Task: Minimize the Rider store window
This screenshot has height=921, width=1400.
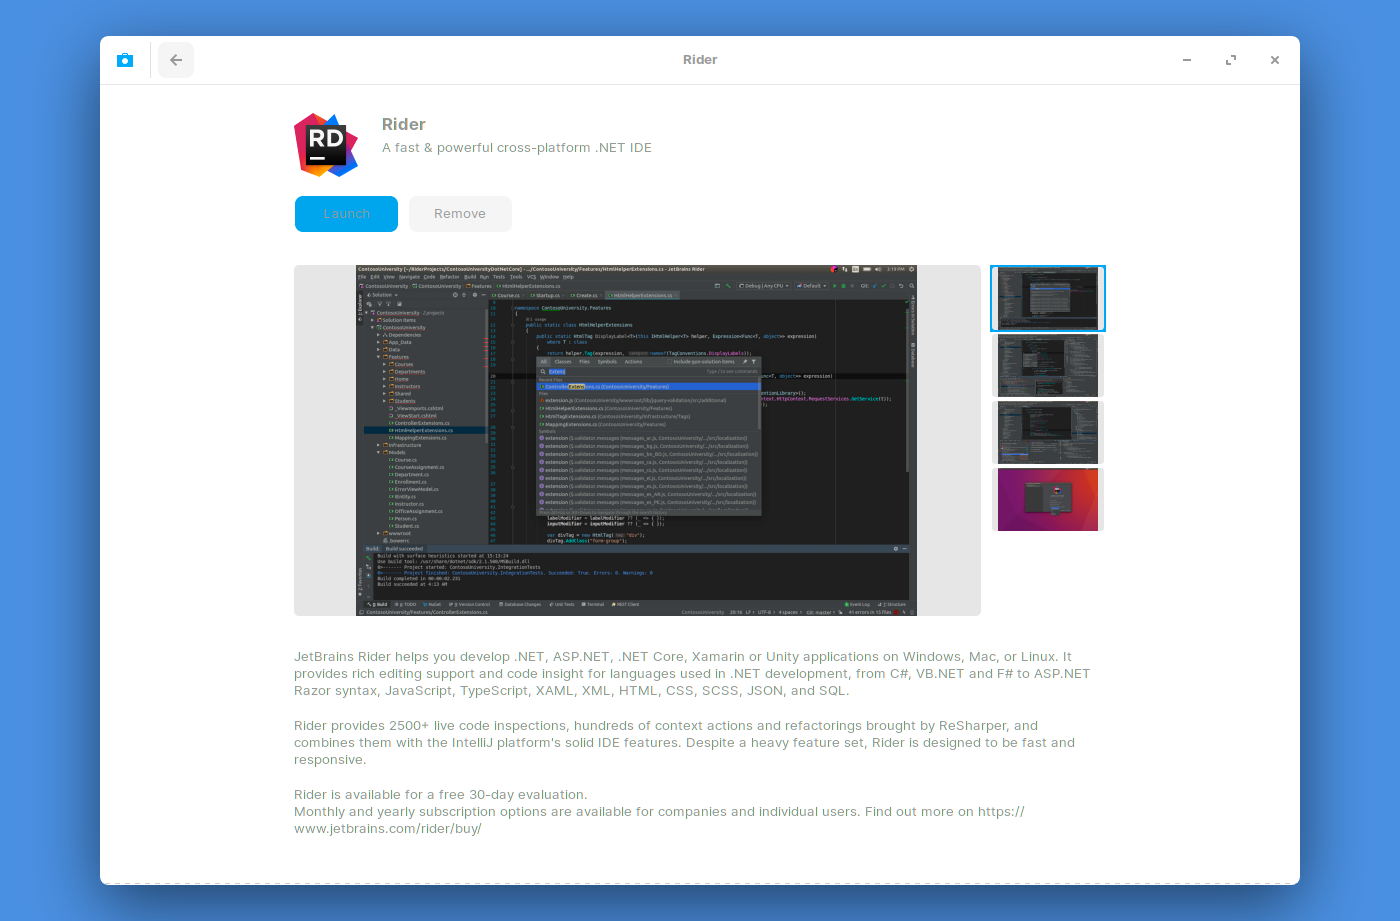Action: [1187, 60]
